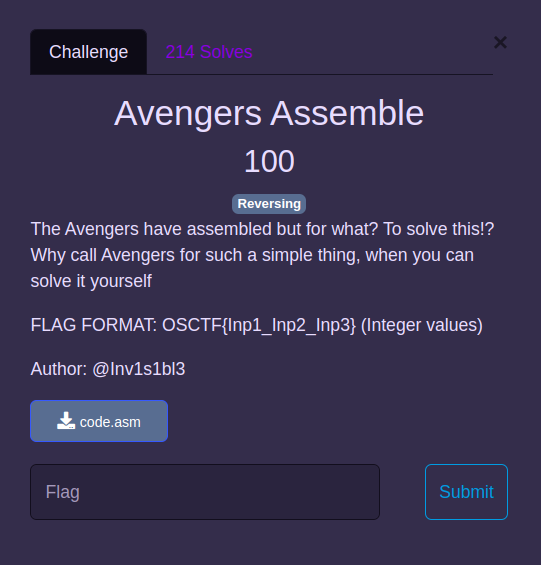Switch to the 214 Solves tab
The width and height of the screenshot is (541, 565).
209,52
